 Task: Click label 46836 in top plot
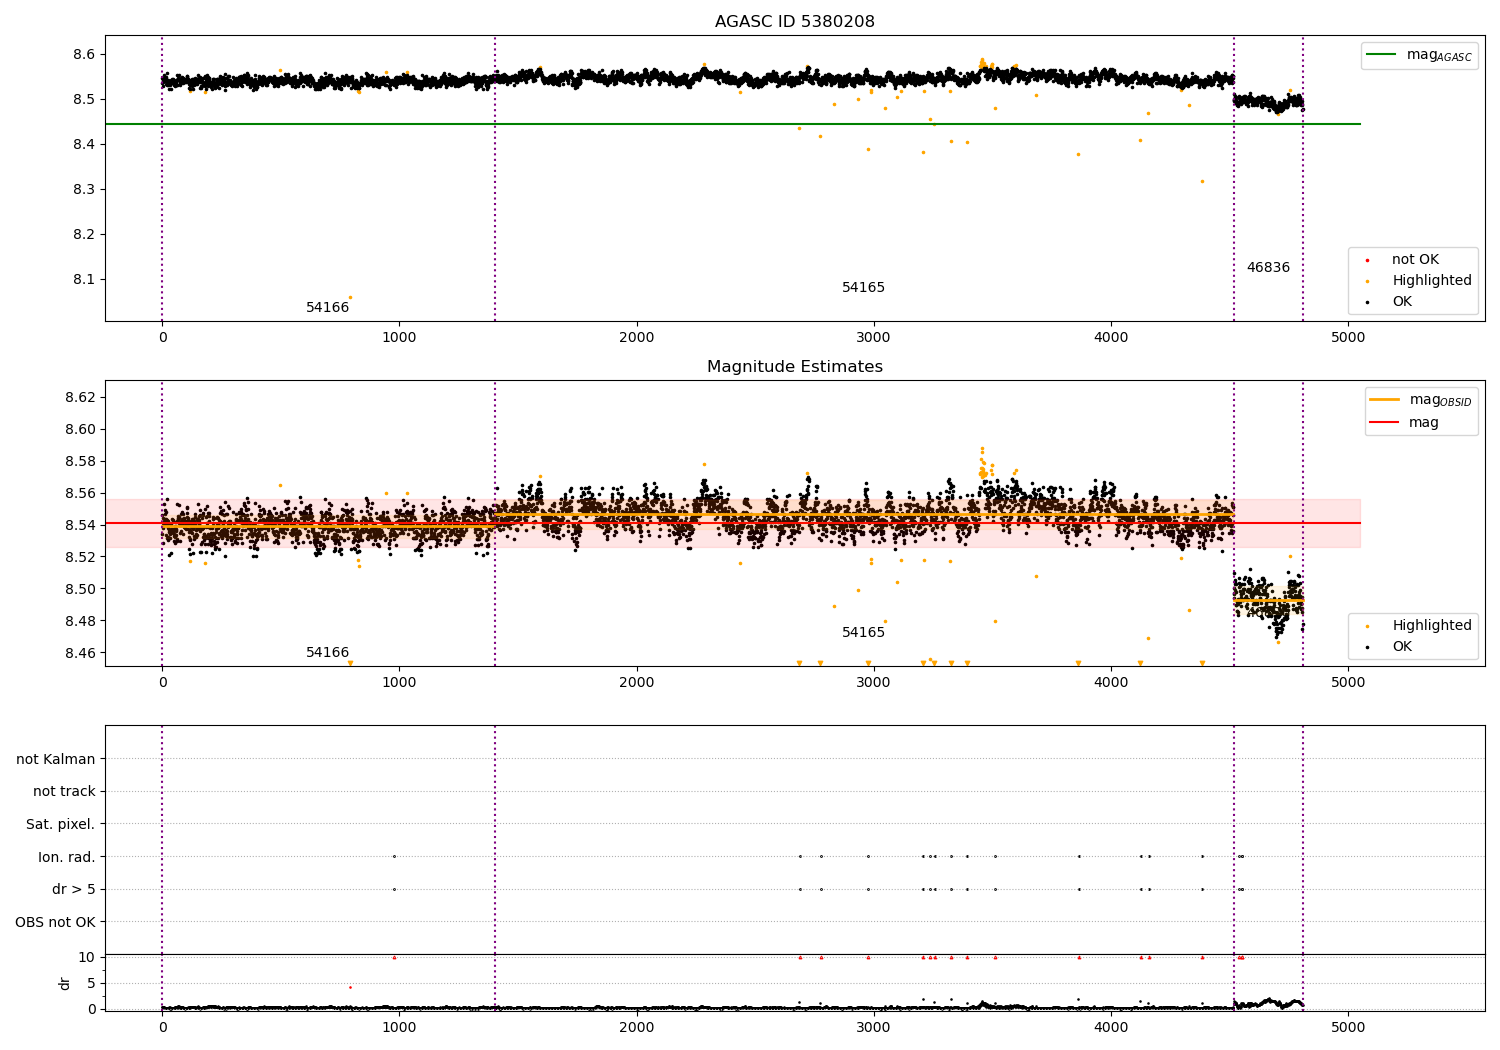click(x=1268, y=268)
